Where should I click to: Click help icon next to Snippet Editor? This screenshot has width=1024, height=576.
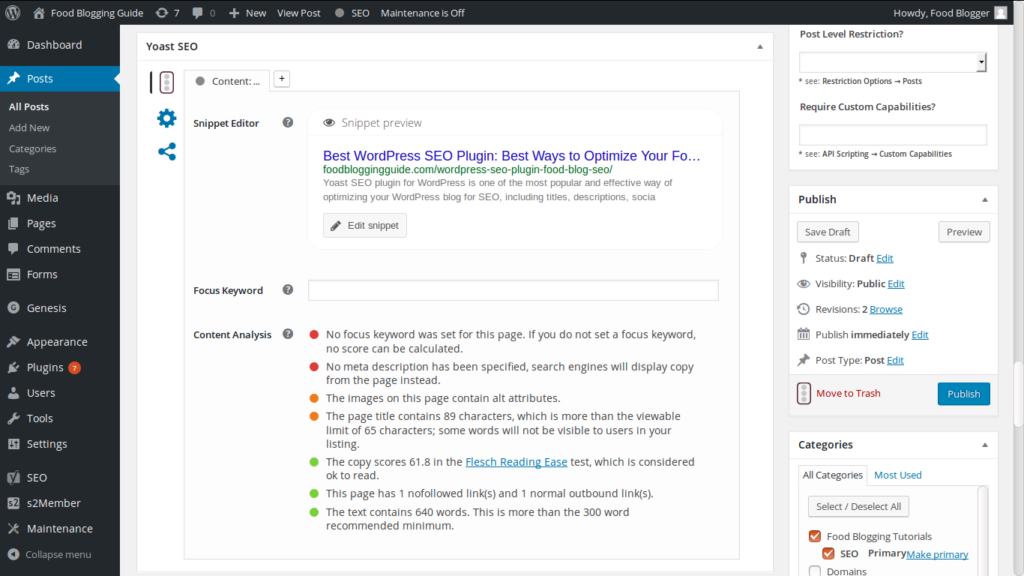click(x=288, y=123)
